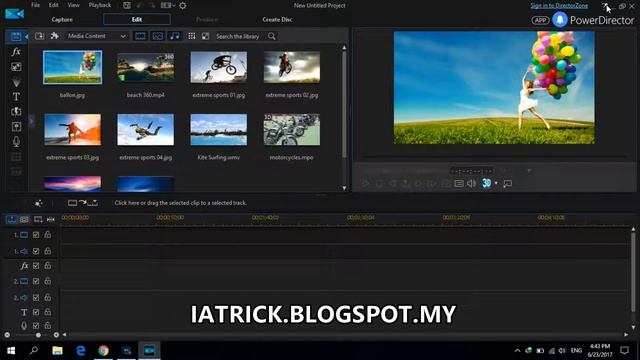Screen dimensions: 640x360
Task: Open the Media Room icon
Action: (16, 36)
